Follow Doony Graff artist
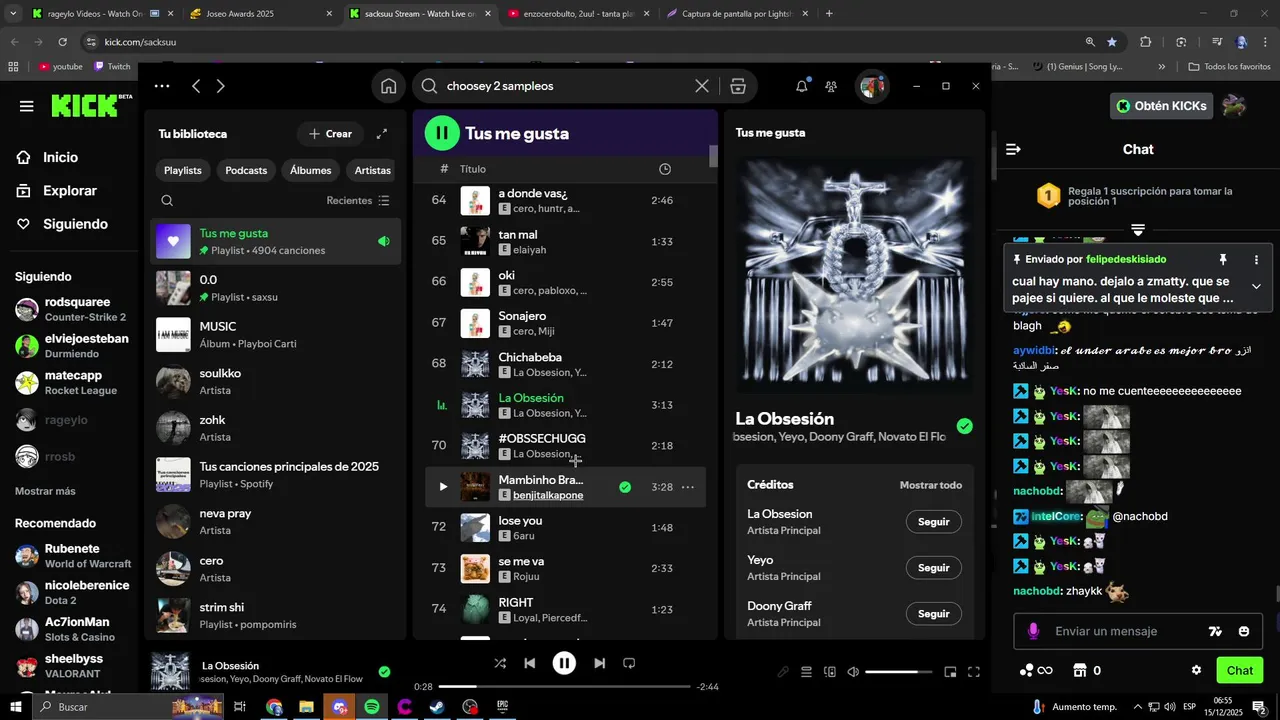Screen dimensions: 1280x720 pos(933,614)
